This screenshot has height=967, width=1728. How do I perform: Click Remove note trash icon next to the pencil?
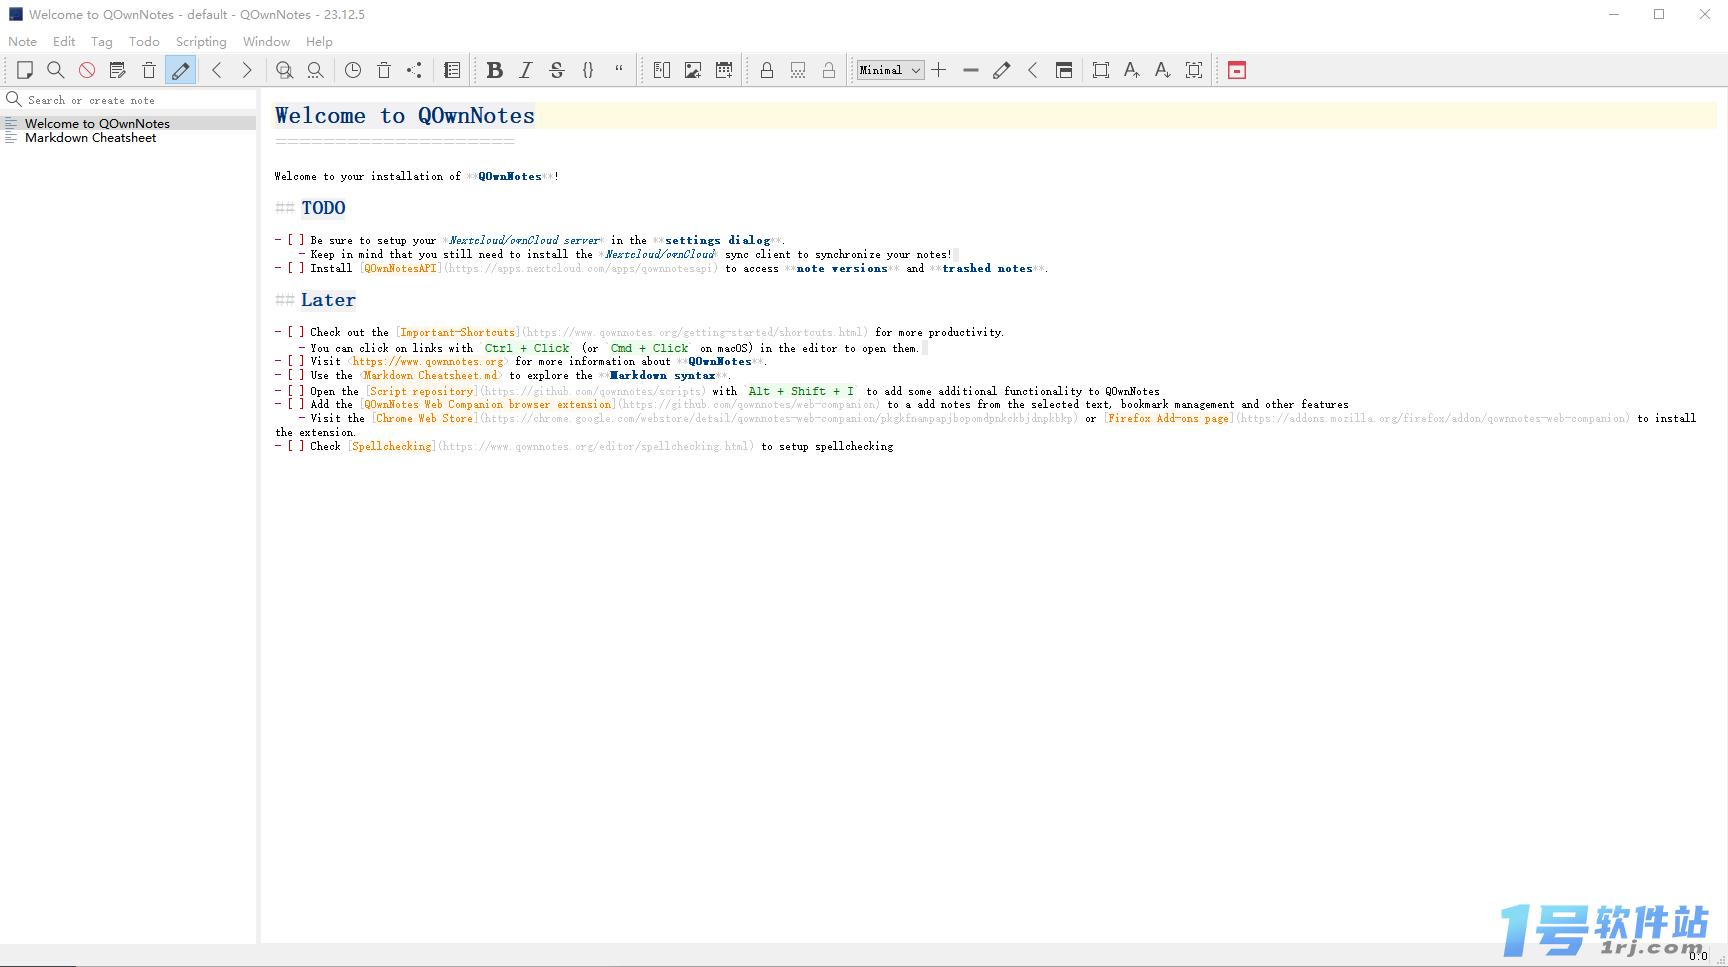(x=149, y=70)
